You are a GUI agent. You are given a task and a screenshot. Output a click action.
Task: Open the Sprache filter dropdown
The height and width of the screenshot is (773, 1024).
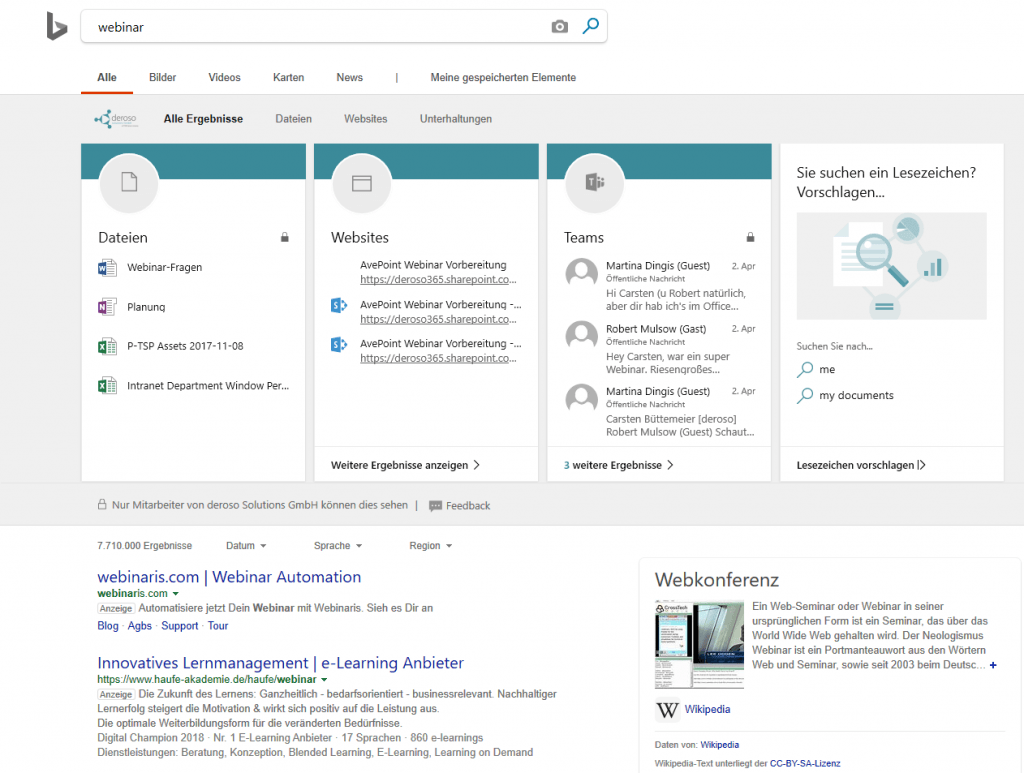[338, 546]
